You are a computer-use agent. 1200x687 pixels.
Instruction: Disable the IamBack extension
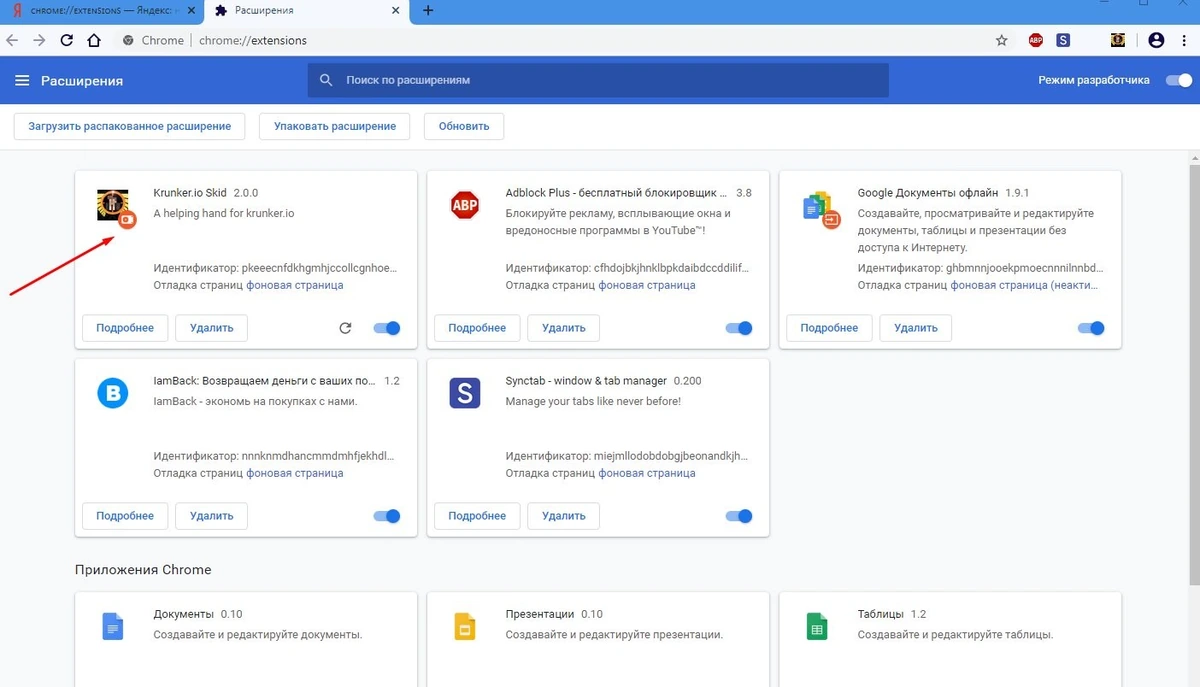click(386, 516)
